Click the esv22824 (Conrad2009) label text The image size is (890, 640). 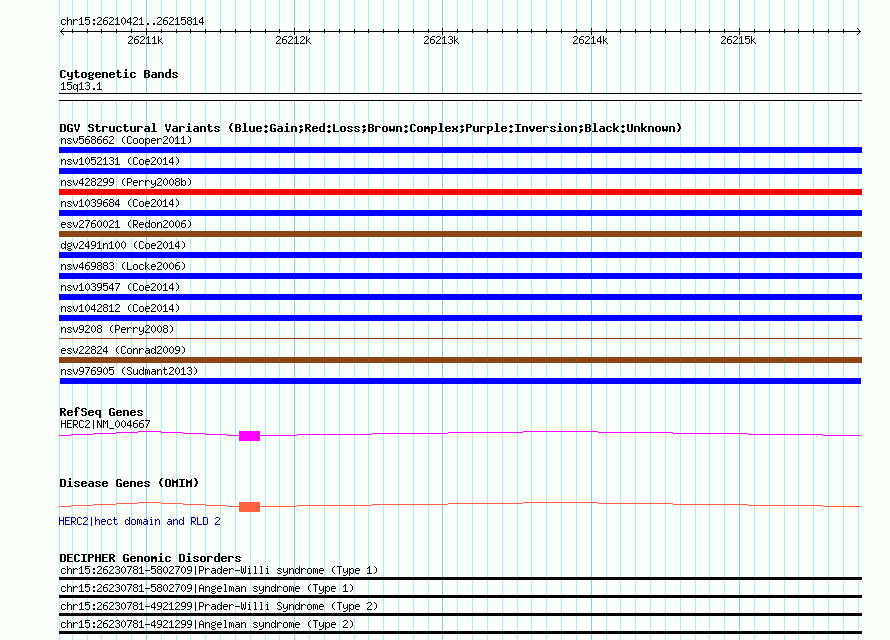coord(123,350)
